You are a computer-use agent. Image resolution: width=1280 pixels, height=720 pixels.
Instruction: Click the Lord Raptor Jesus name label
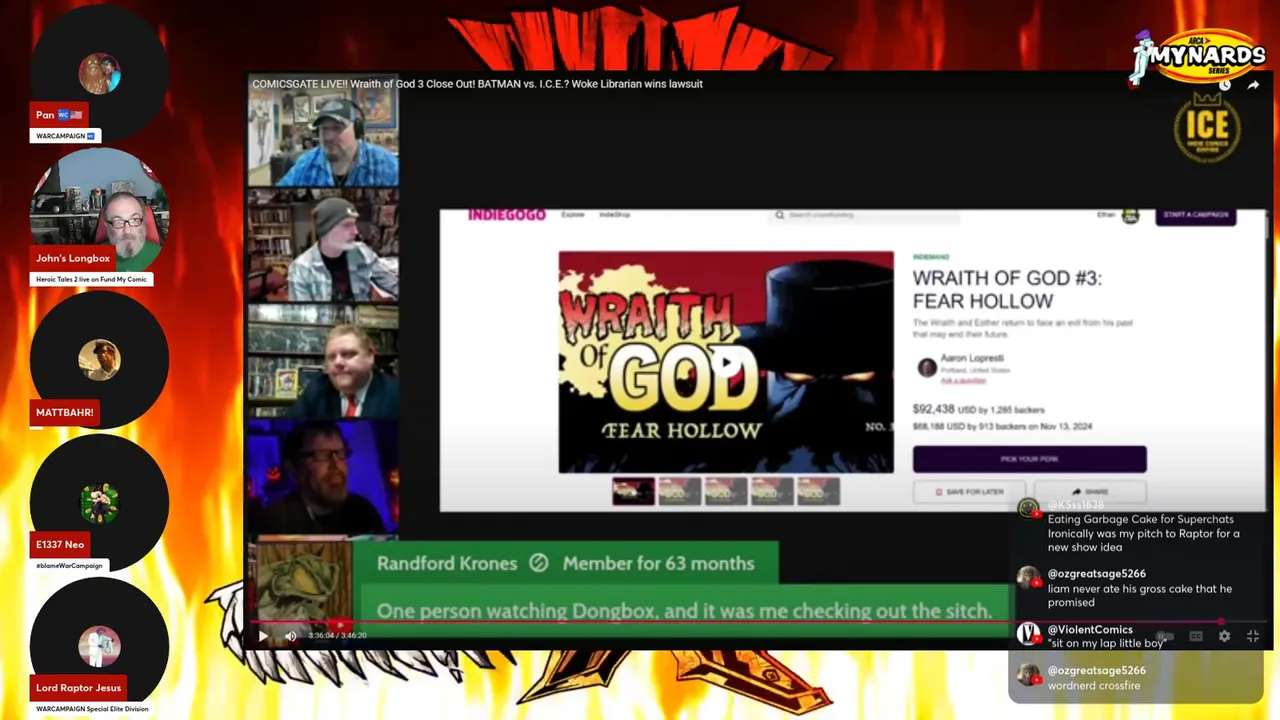pos(78,687)
